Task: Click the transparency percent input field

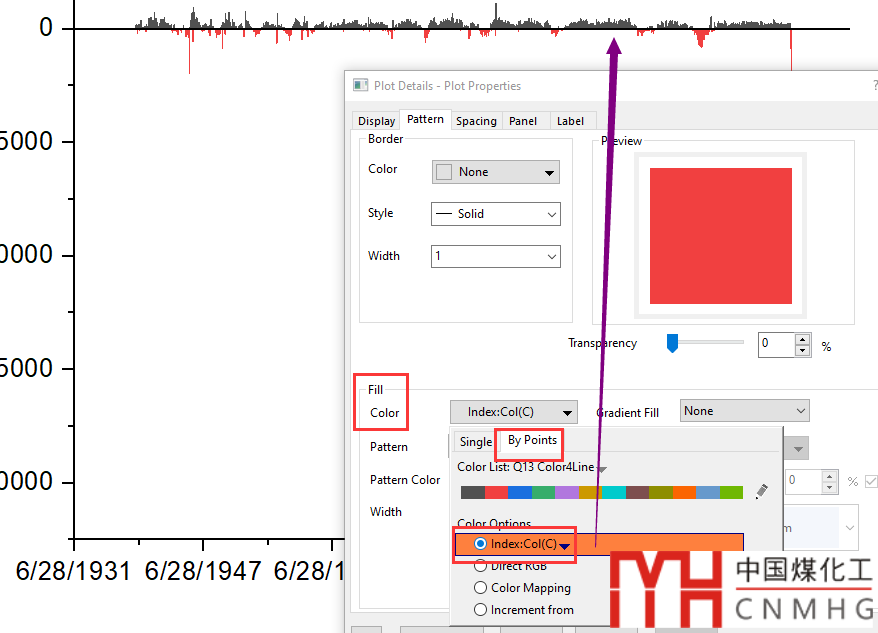Action: (776, 344)
